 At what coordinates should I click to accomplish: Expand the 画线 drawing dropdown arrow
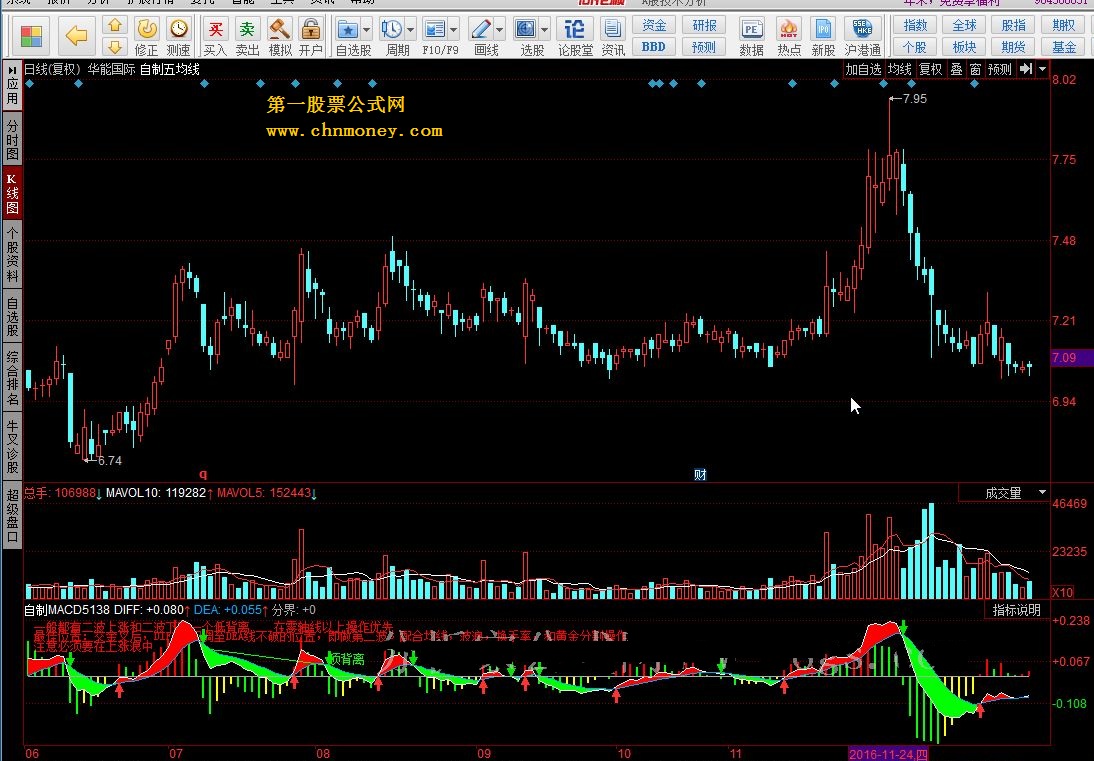pos(500,30)
